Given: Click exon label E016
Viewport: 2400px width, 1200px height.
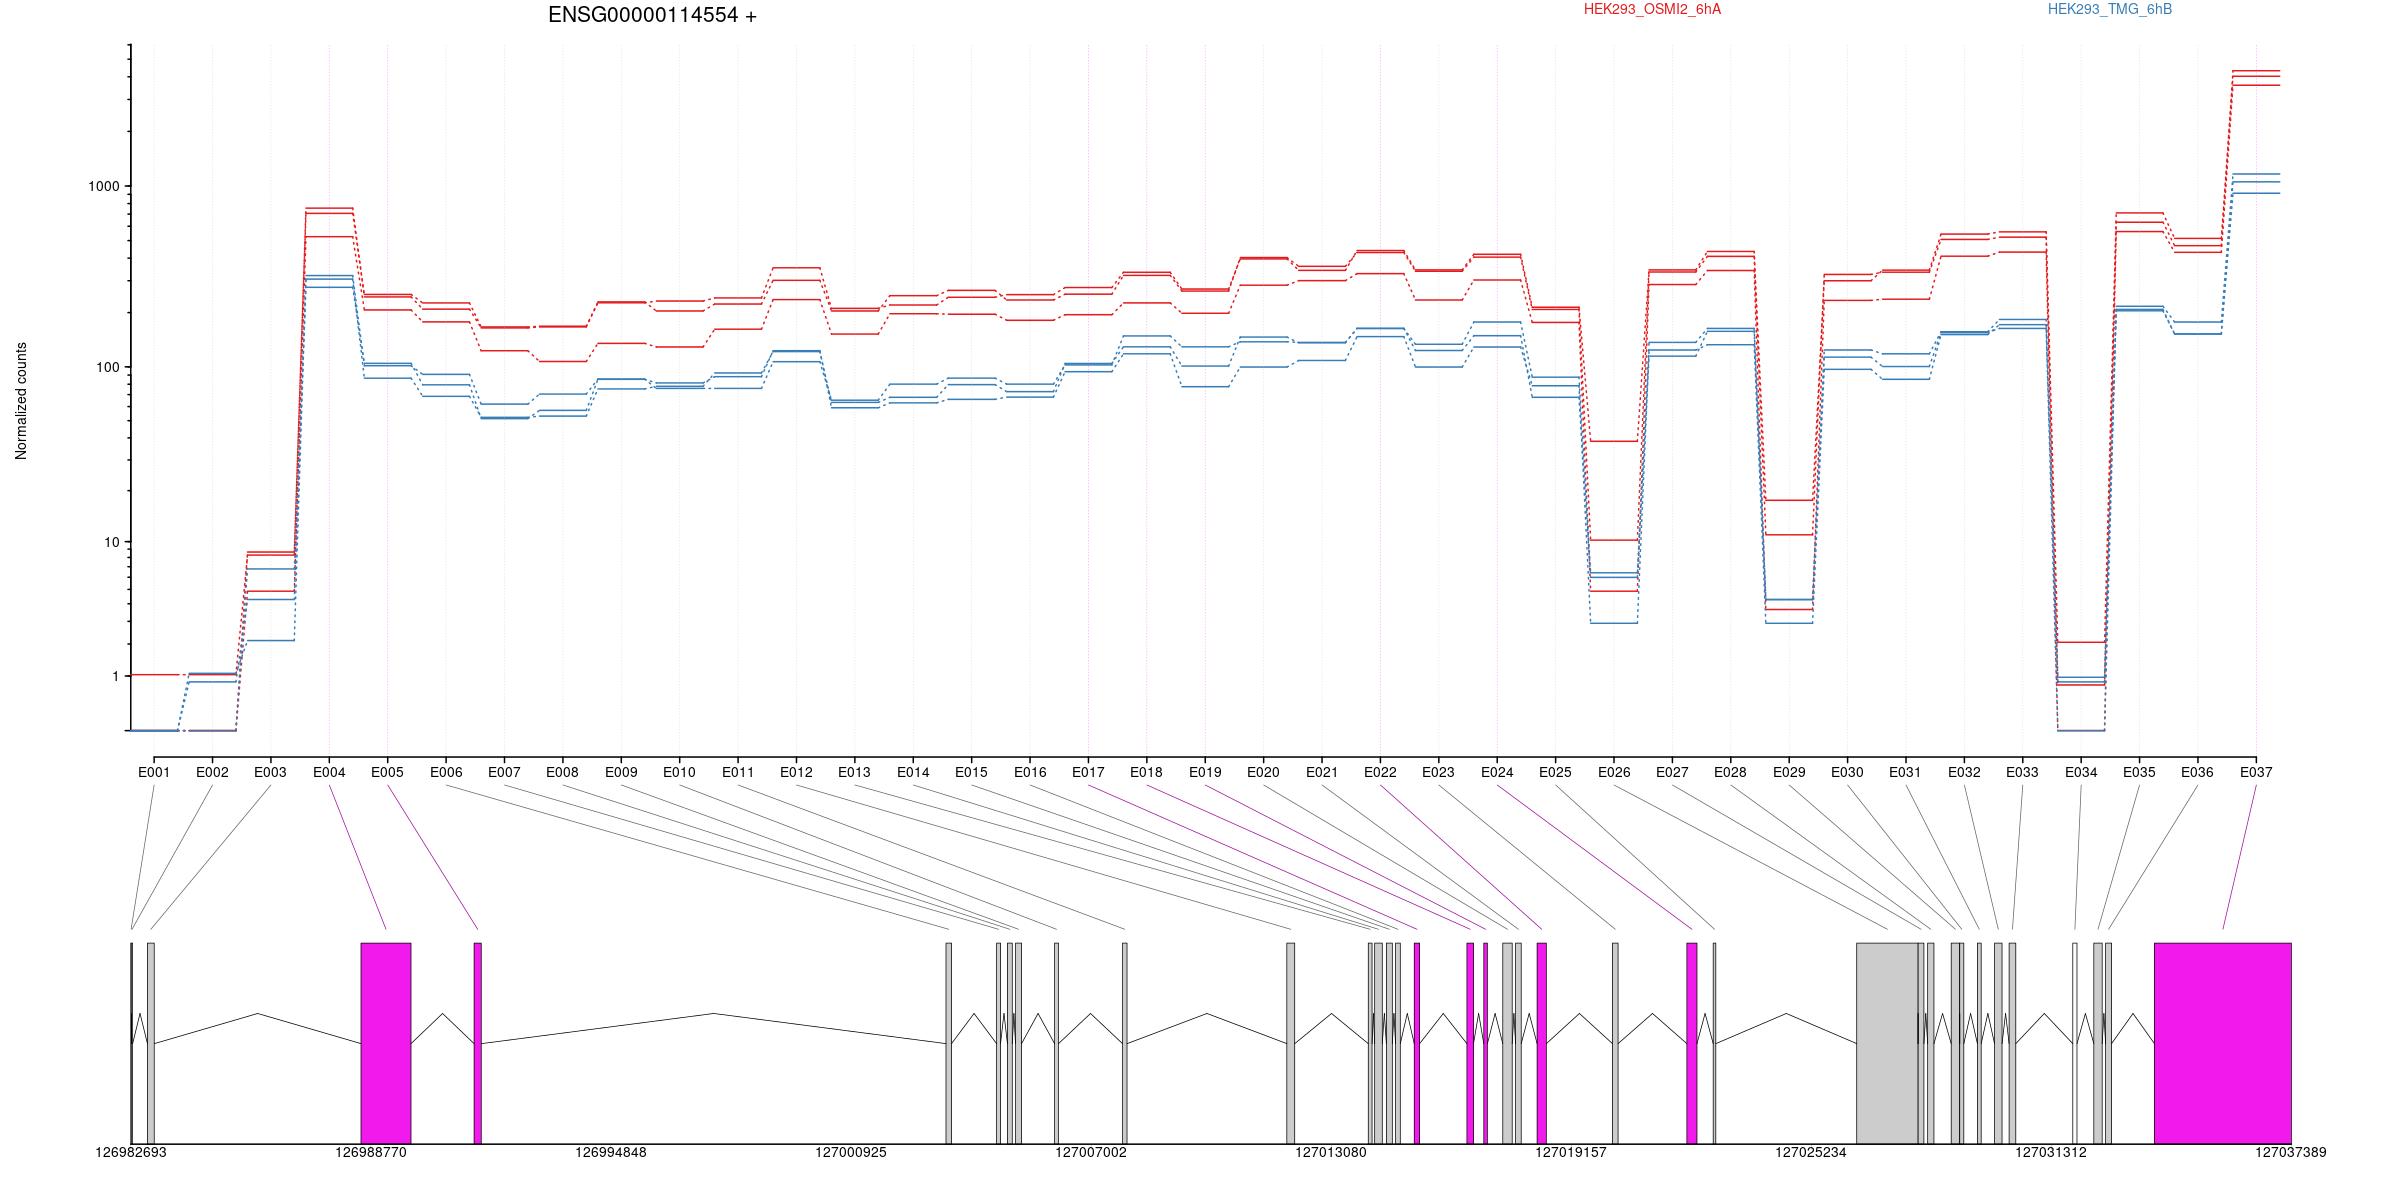Looking at the screenshot, I should 1030,772.
